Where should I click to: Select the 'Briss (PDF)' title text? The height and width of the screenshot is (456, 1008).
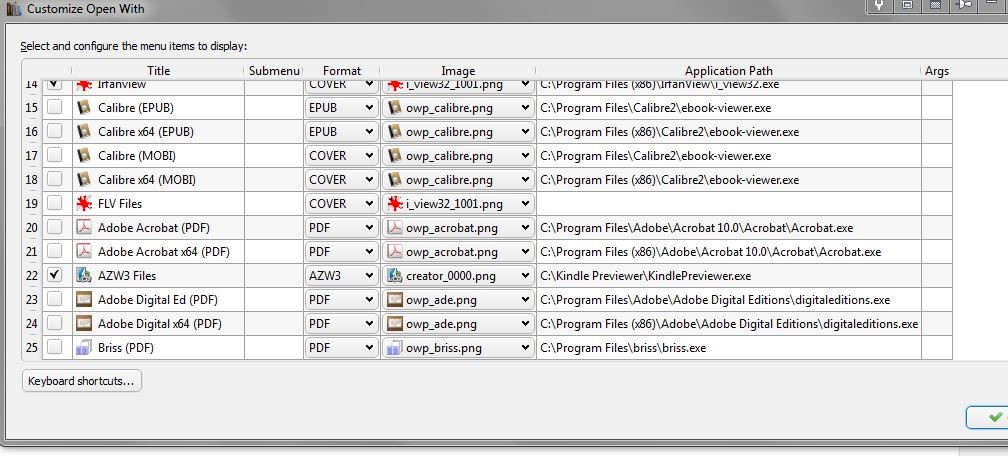click(126, 348)
